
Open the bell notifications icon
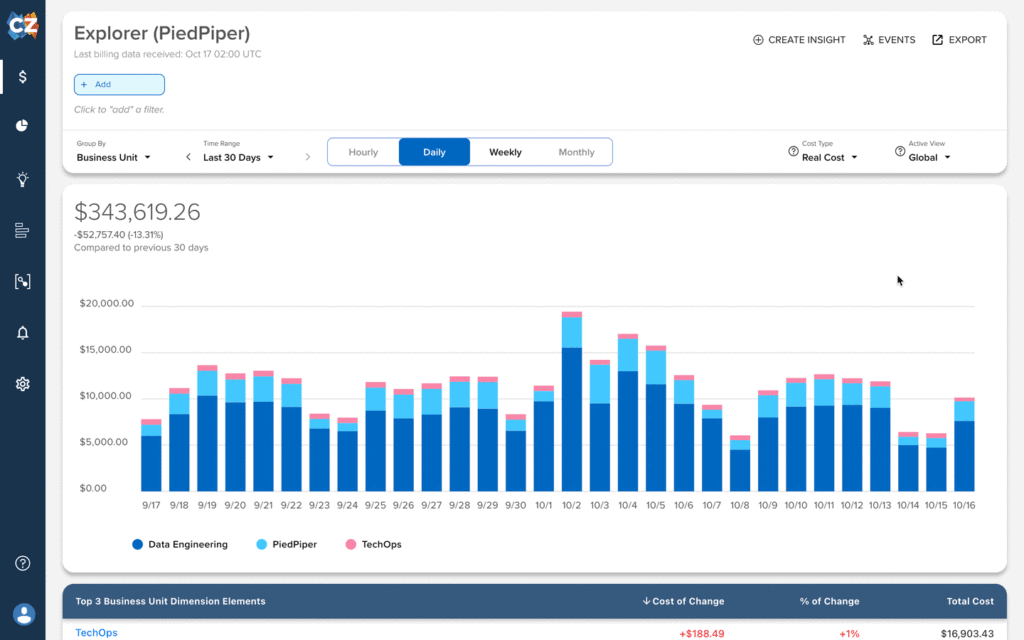(x=23, y=333)
